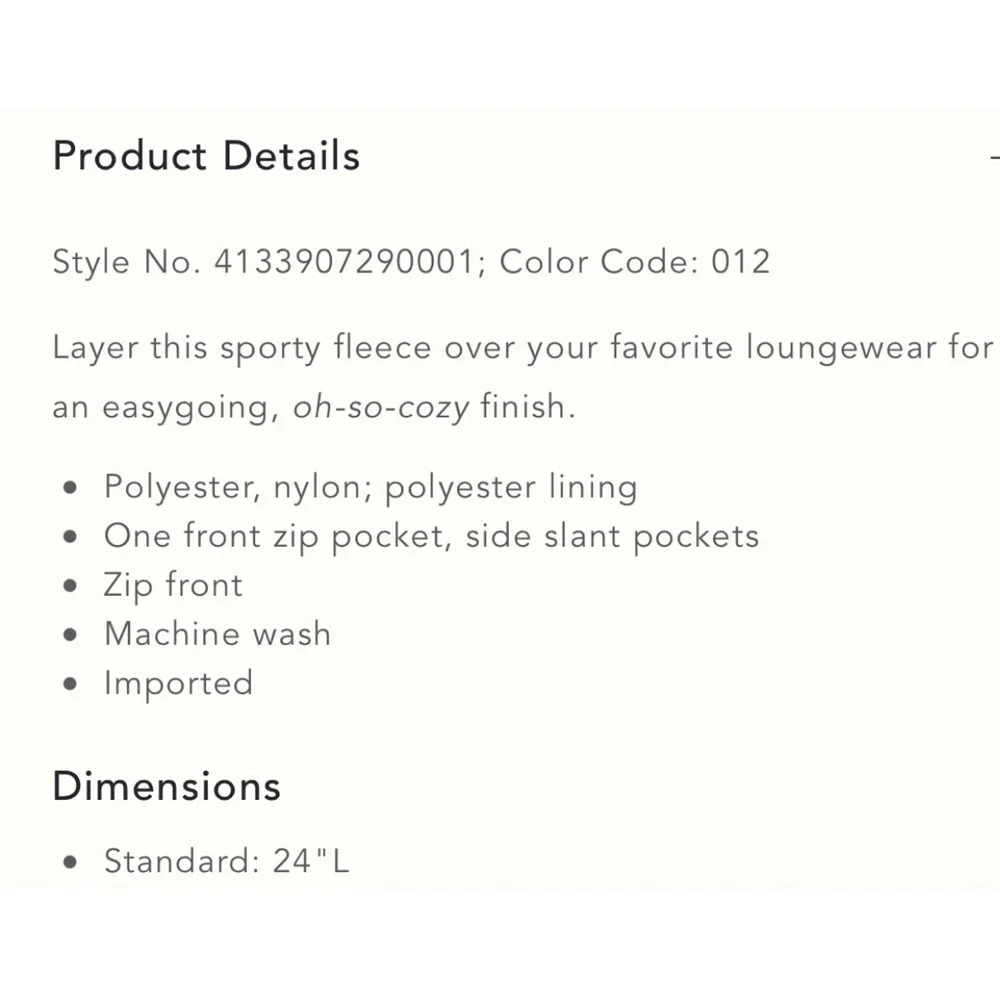Click the 'Imported' list item
Image resolution: width=1000 pixels, height=1000 pixels.
coord(179,684)
